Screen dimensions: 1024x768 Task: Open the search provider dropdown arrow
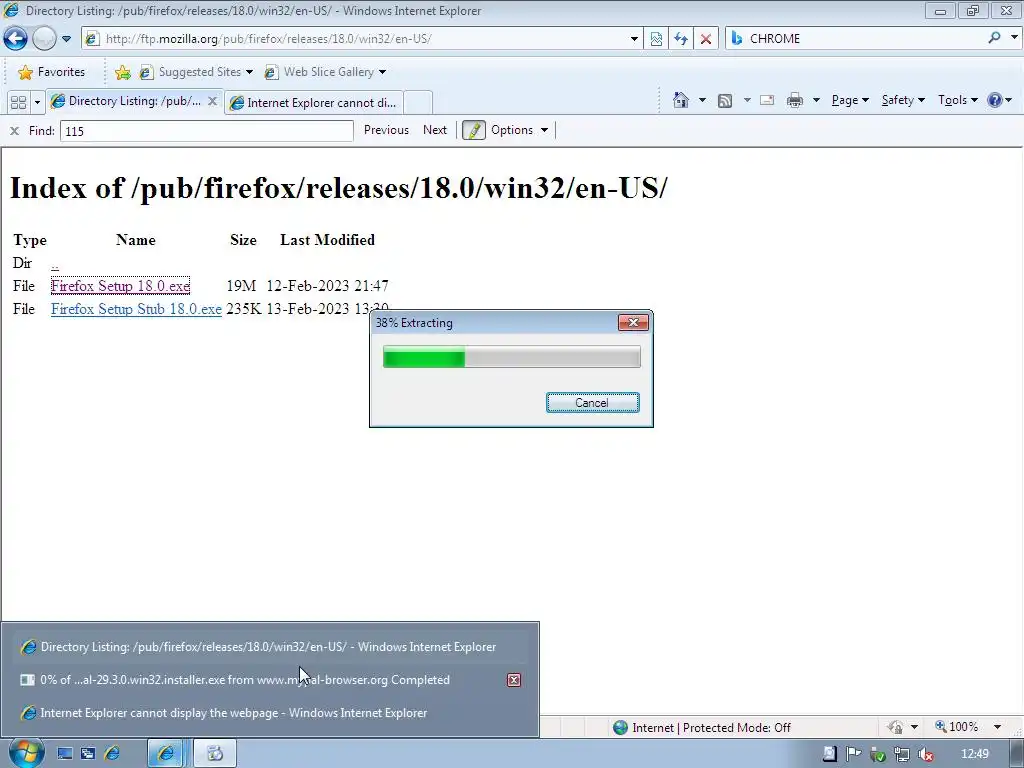click(1014, 38)
